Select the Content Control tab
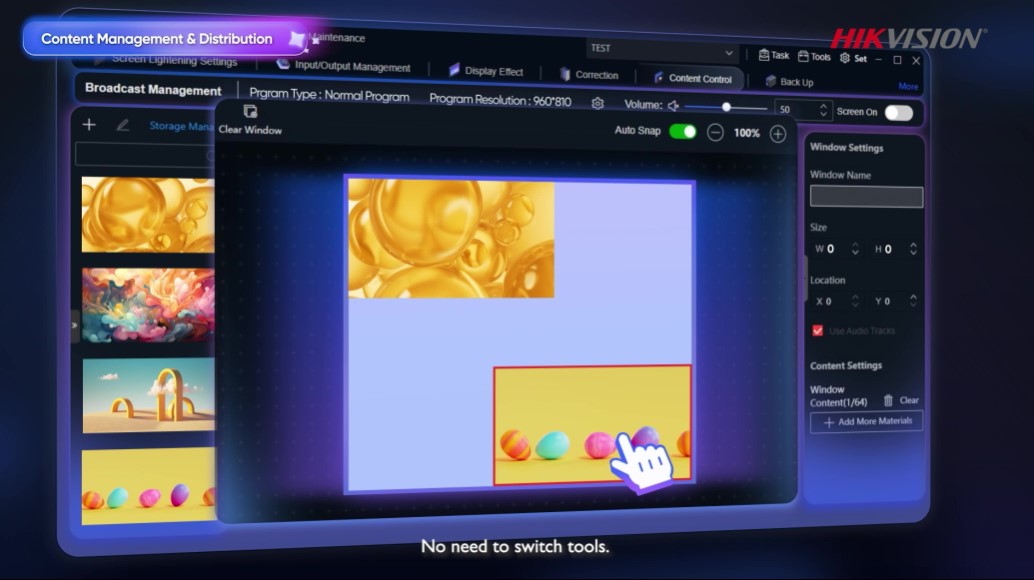This screenshot has height=580, width=1034. pyautogui.click(x=692, y=78)
